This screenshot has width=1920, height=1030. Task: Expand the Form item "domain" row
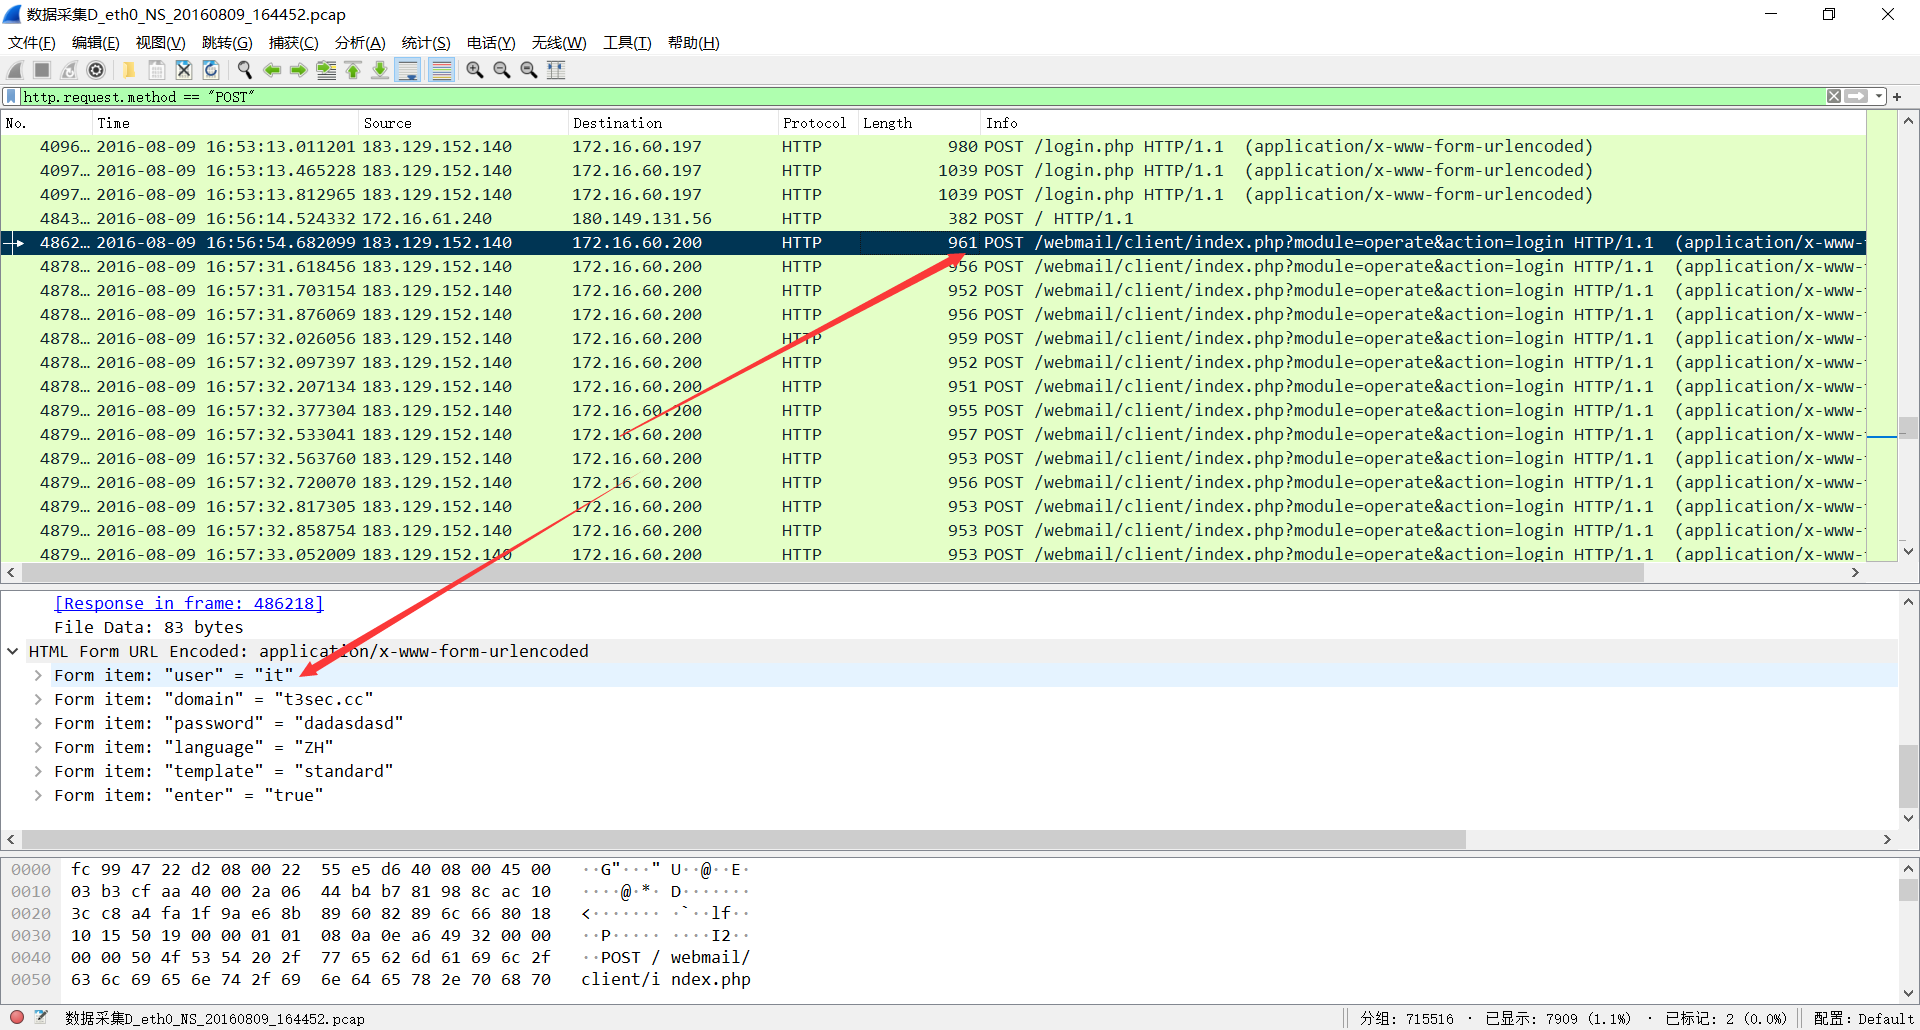point(38,699)
